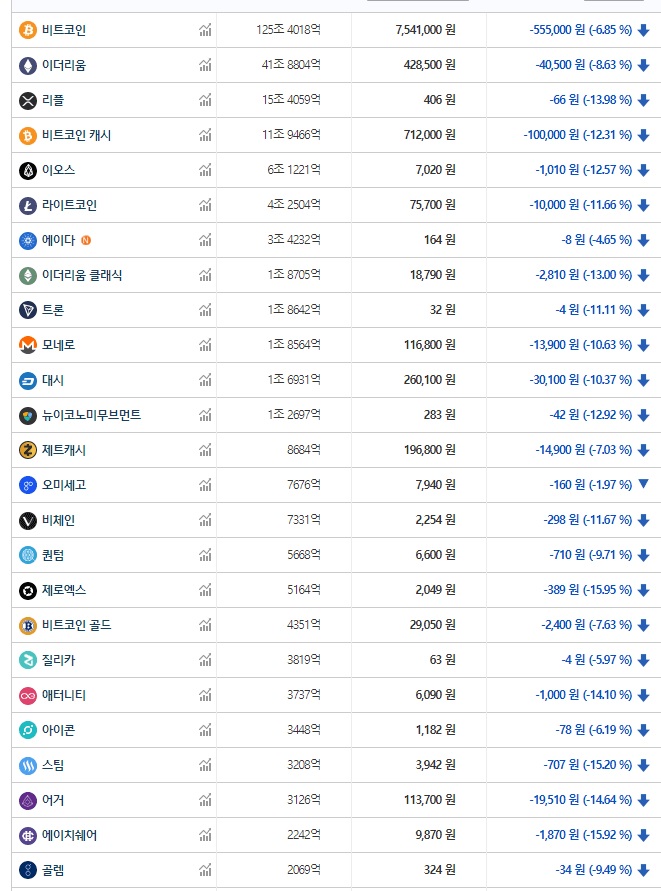The width and height of the screenshot is (661, 891).
Task: Click the 트론 coin logo
Action: 28,310
